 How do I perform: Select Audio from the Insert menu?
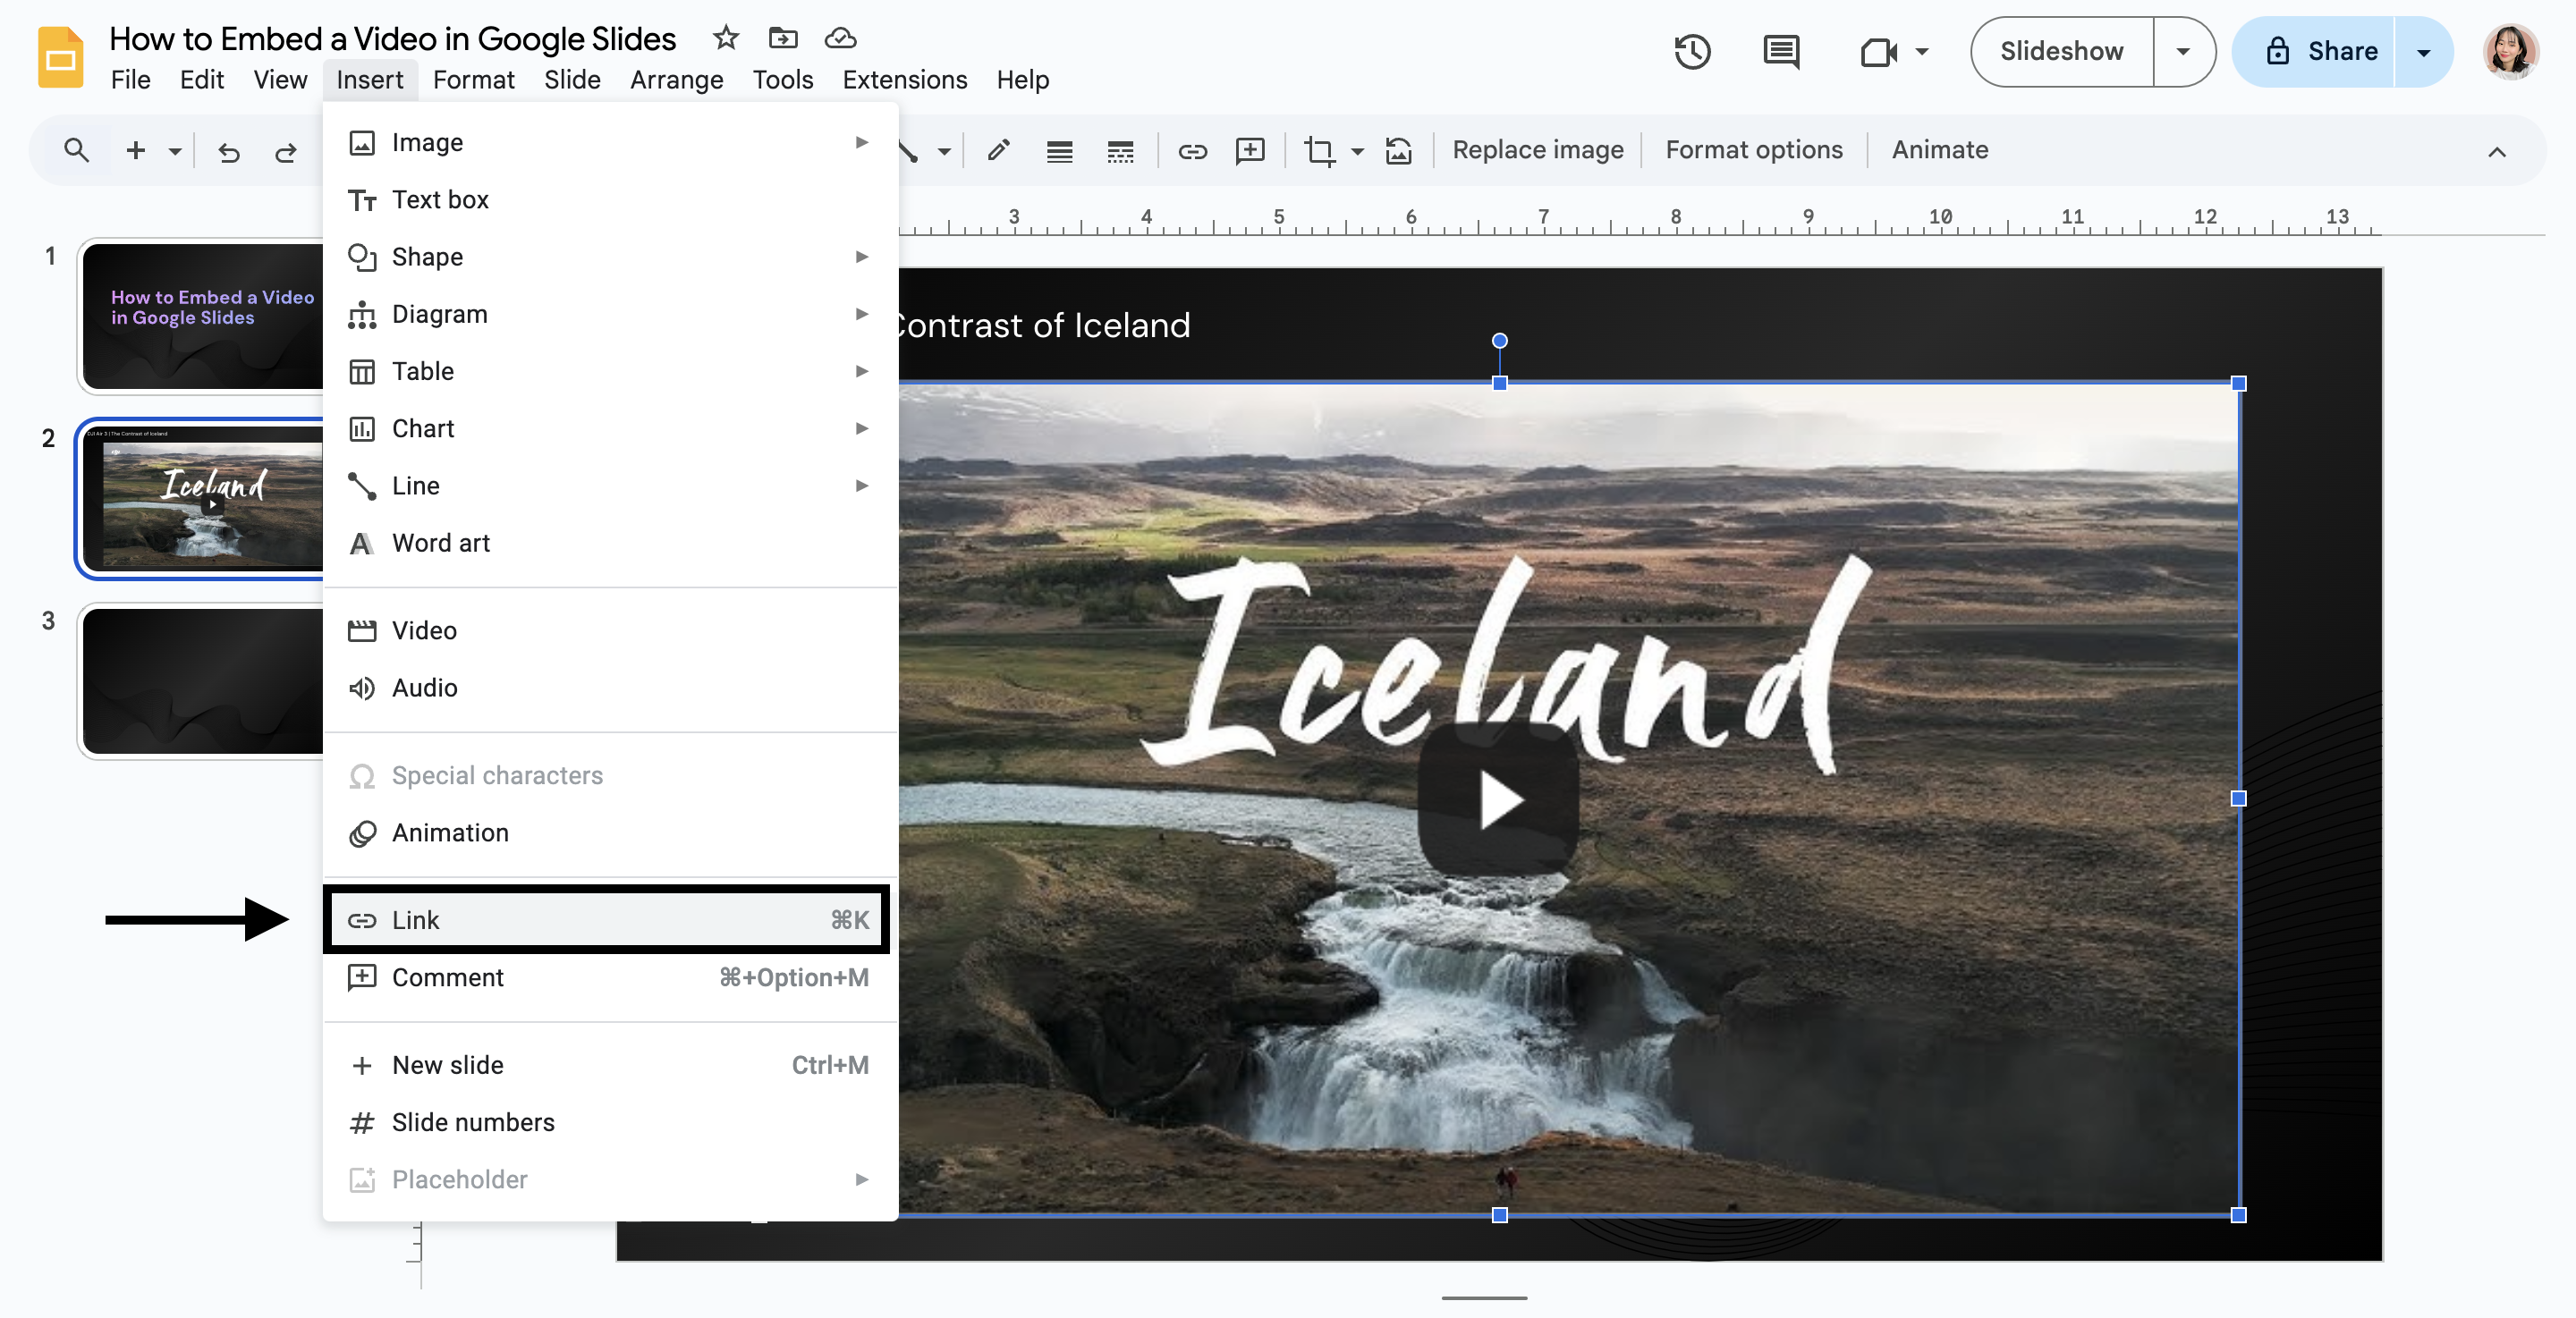(610, 687)
